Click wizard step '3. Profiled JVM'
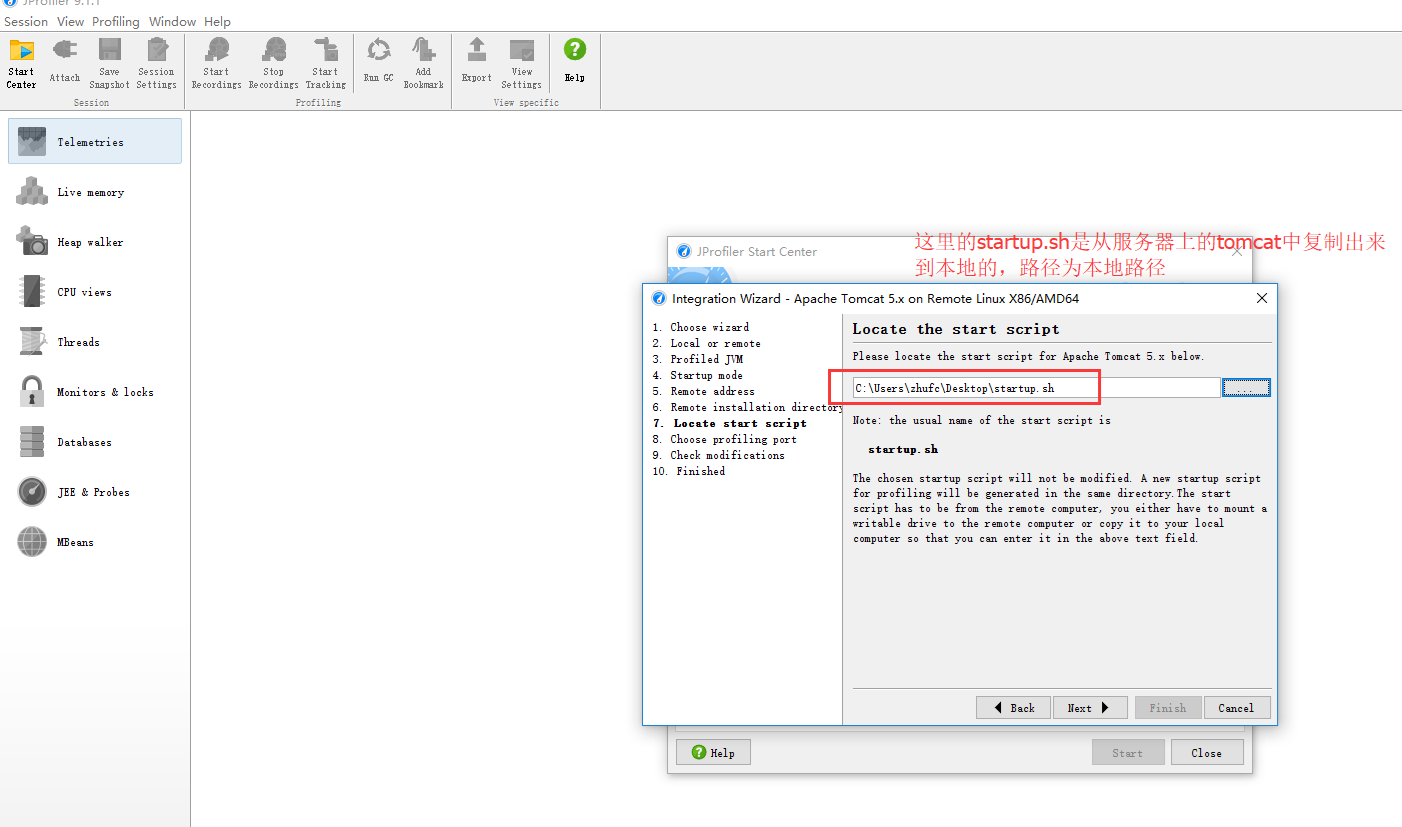 (x=698, y=359)
